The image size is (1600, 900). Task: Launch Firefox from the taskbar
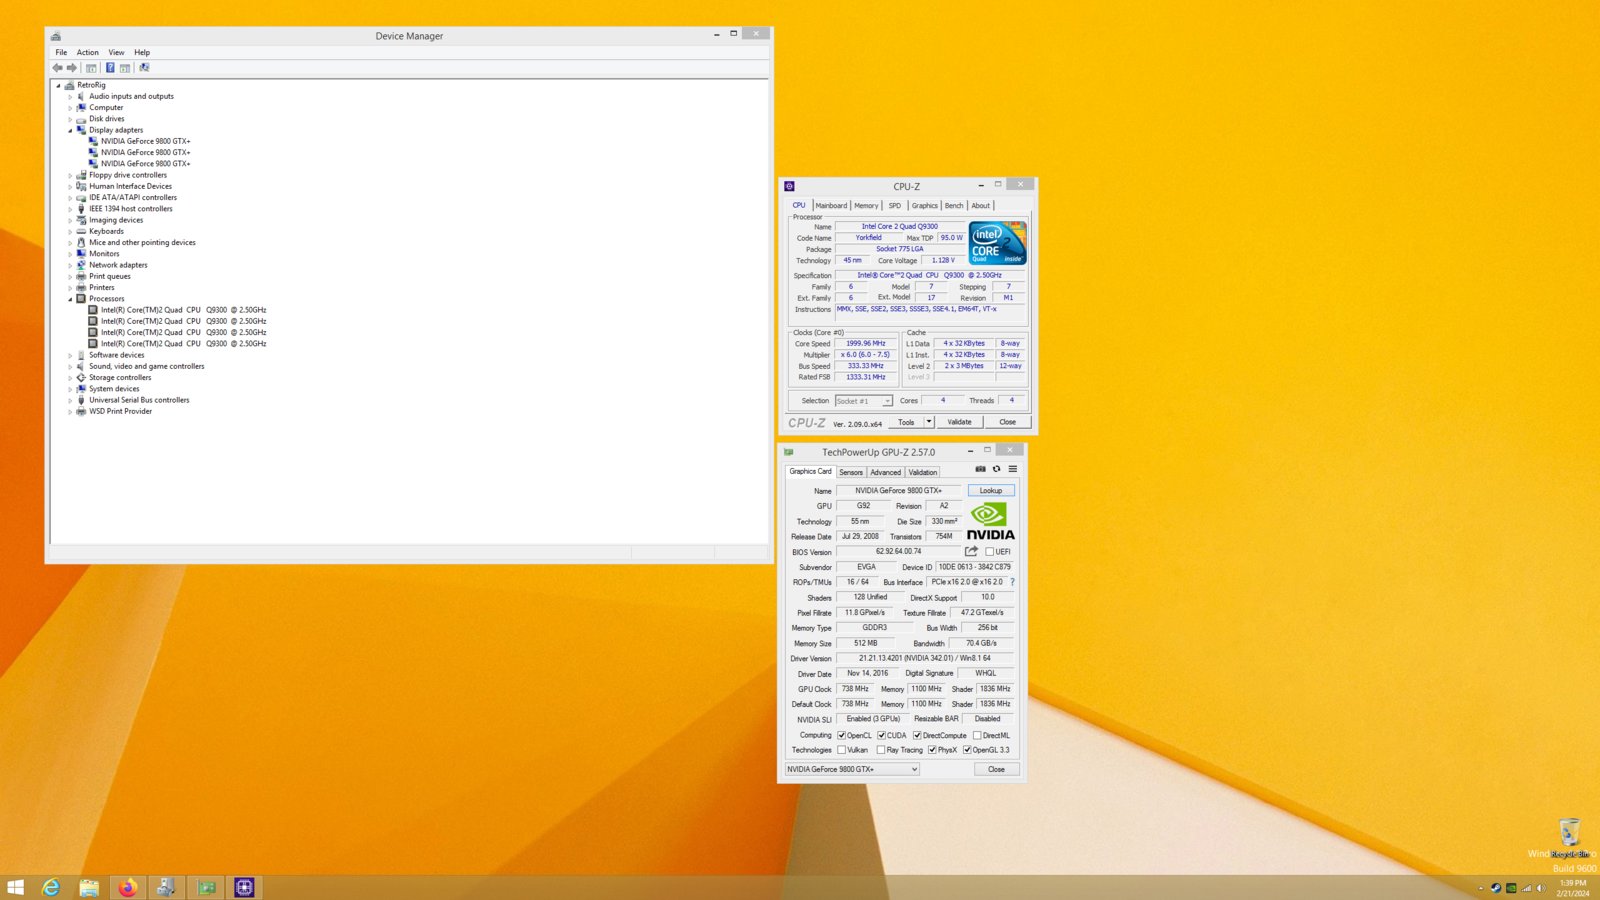point(127,887)
